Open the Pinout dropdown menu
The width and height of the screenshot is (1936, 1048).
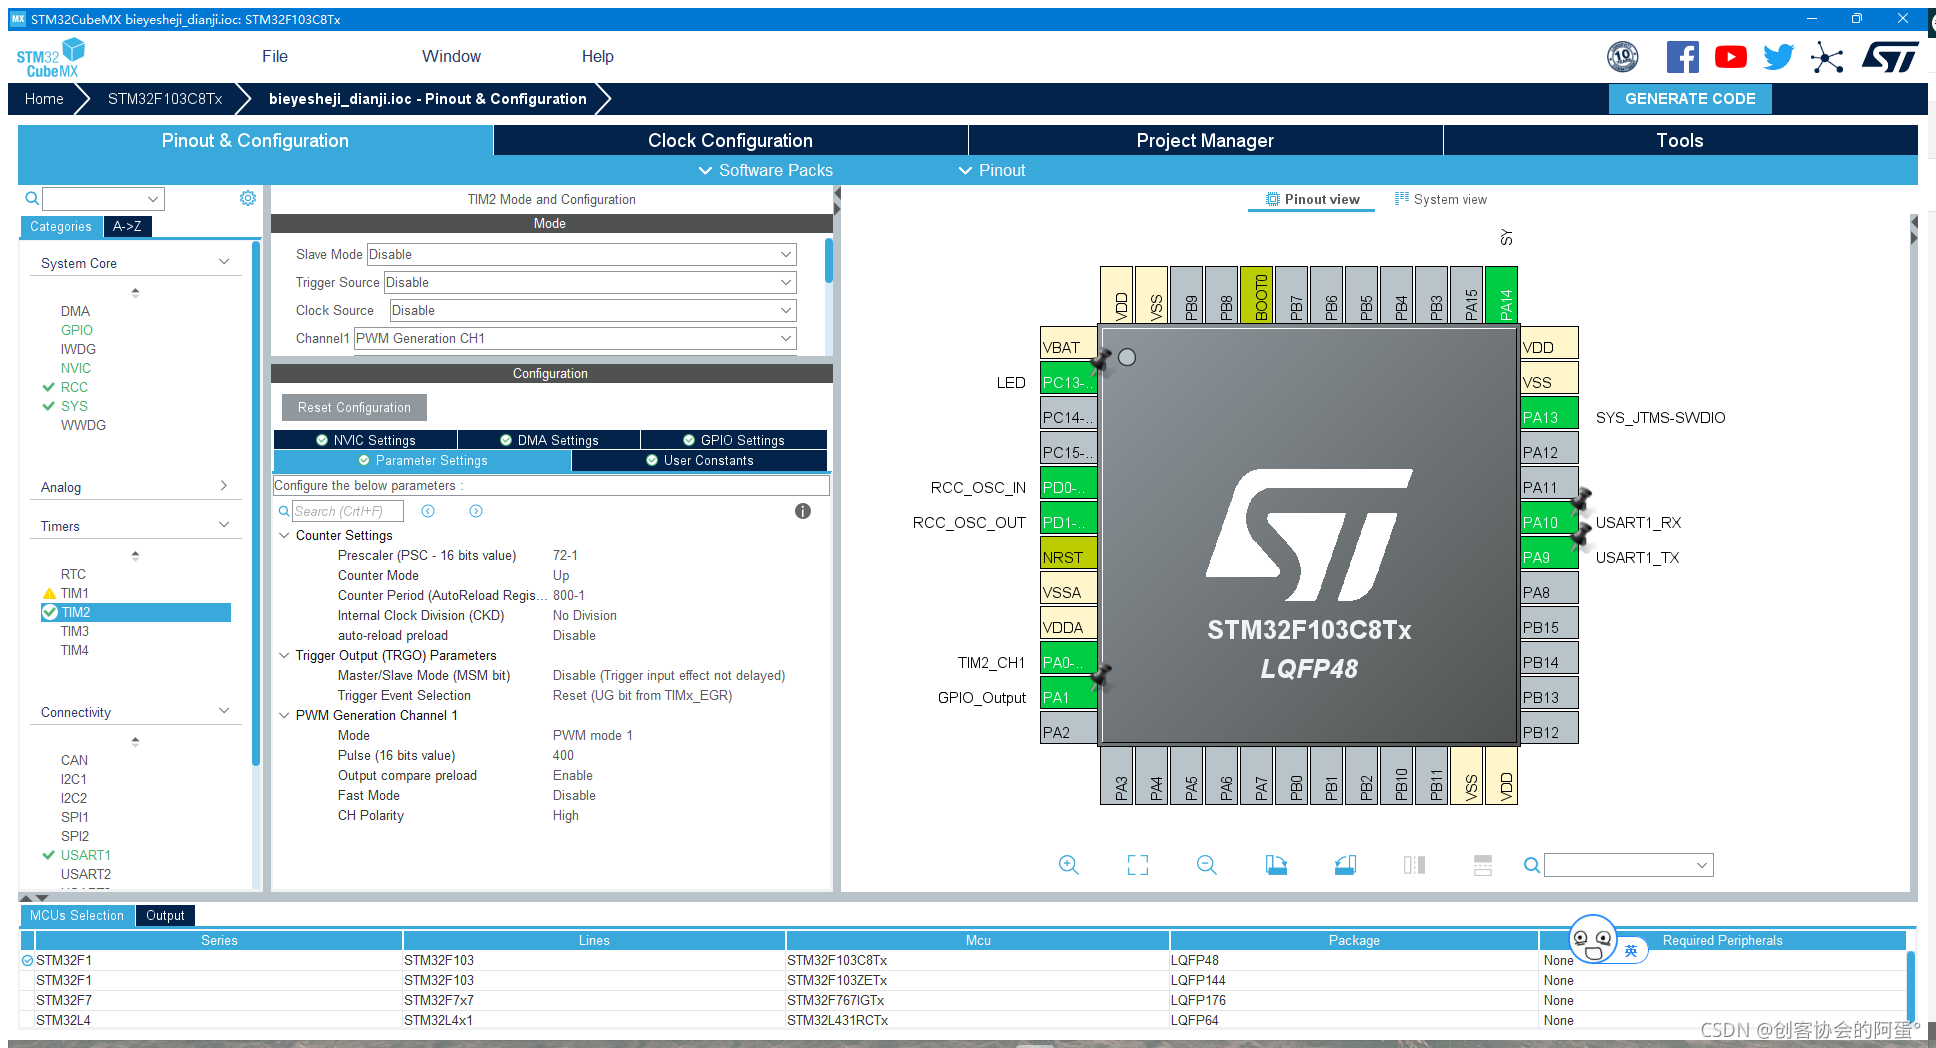[x=992, y=170]
